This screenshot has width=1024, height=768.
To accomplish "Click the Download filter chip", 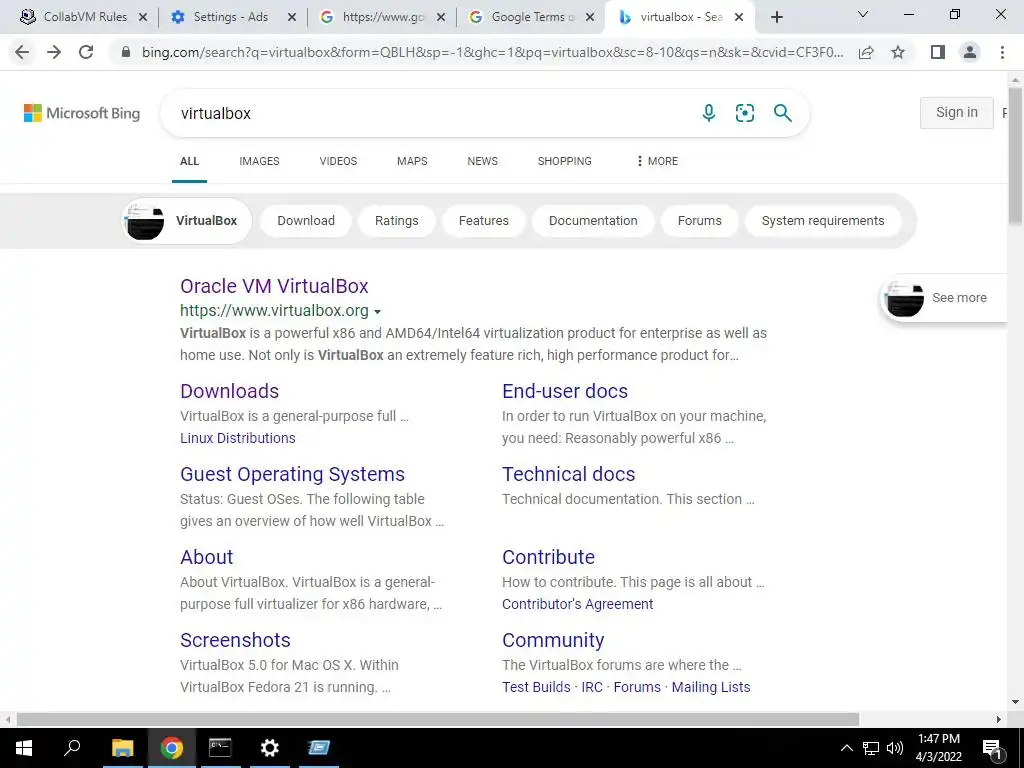I will [306, 221].
